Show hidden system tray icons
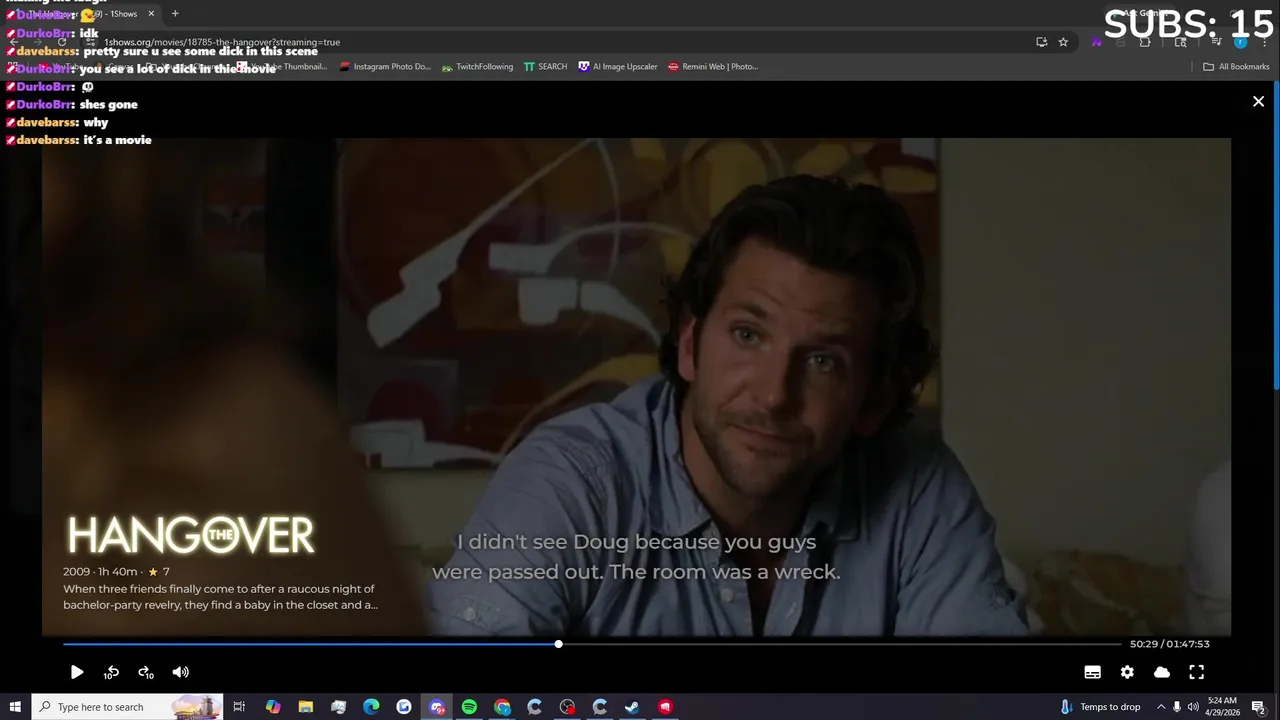1280x720 pixels. [1161, 707]
